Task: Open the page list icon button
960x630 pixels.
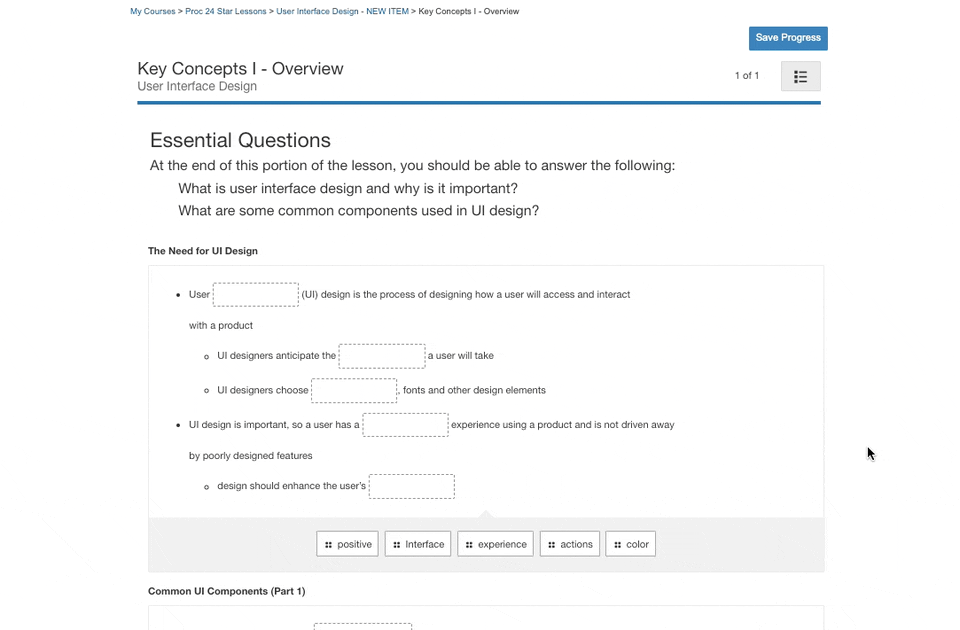Action: tap(800, 77)
